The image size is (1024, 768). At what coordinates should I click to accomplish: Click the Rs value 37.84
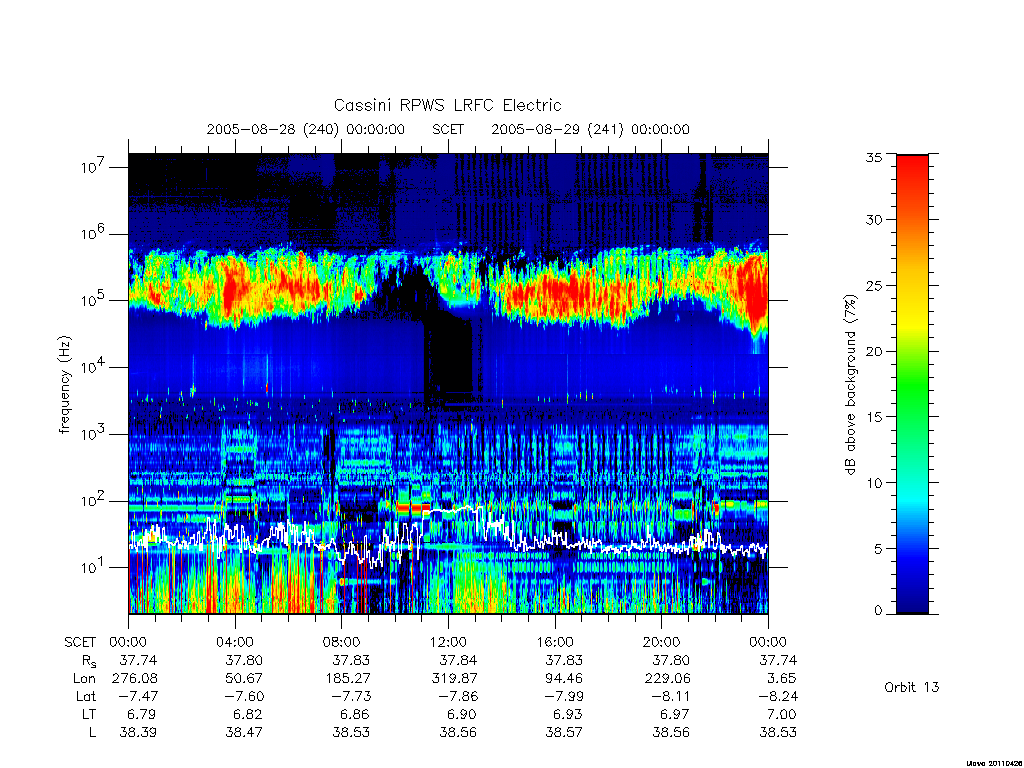pos(458,660)
